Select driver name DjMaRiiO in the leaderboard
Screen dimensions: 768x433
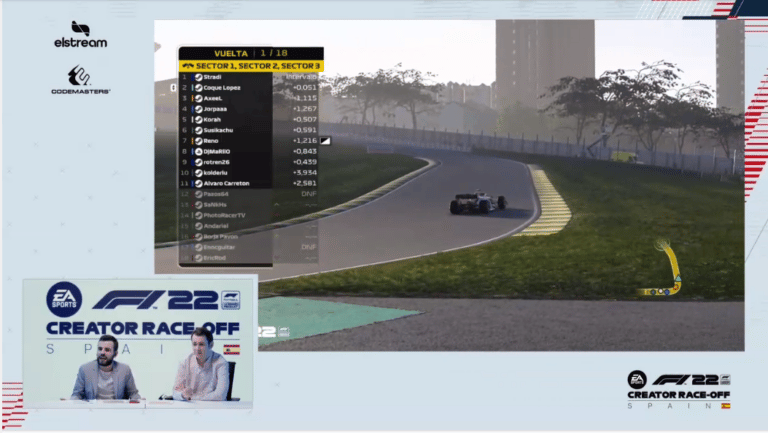coord(216,151)
